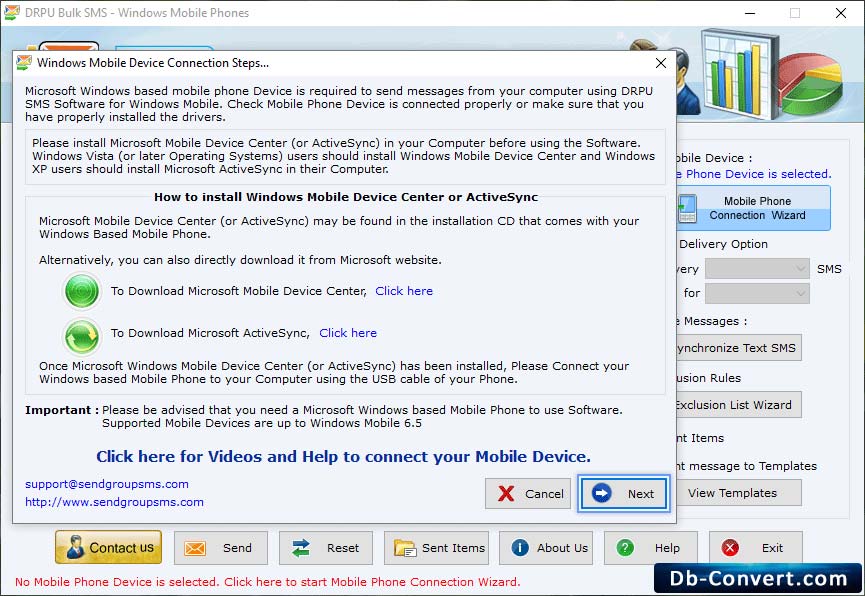
Task: Click the green Mobile Device Center download icon
Action: coord(82,291)
